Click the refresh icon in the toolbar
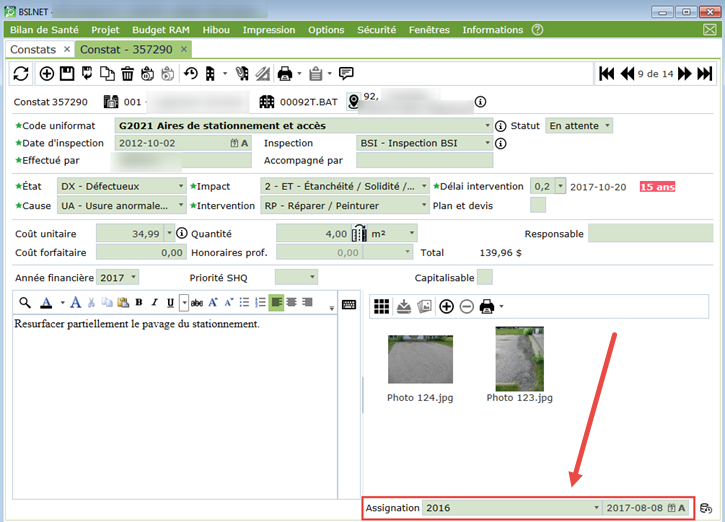The width and height of the screenshot is (725, 522). (x=21, y=73)
